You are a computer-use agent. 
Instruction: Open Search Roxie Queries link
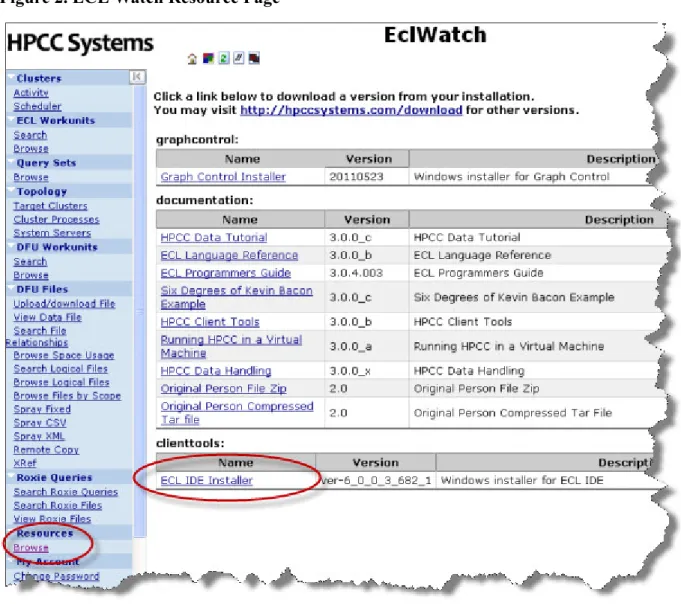click(x=66, y=492)
